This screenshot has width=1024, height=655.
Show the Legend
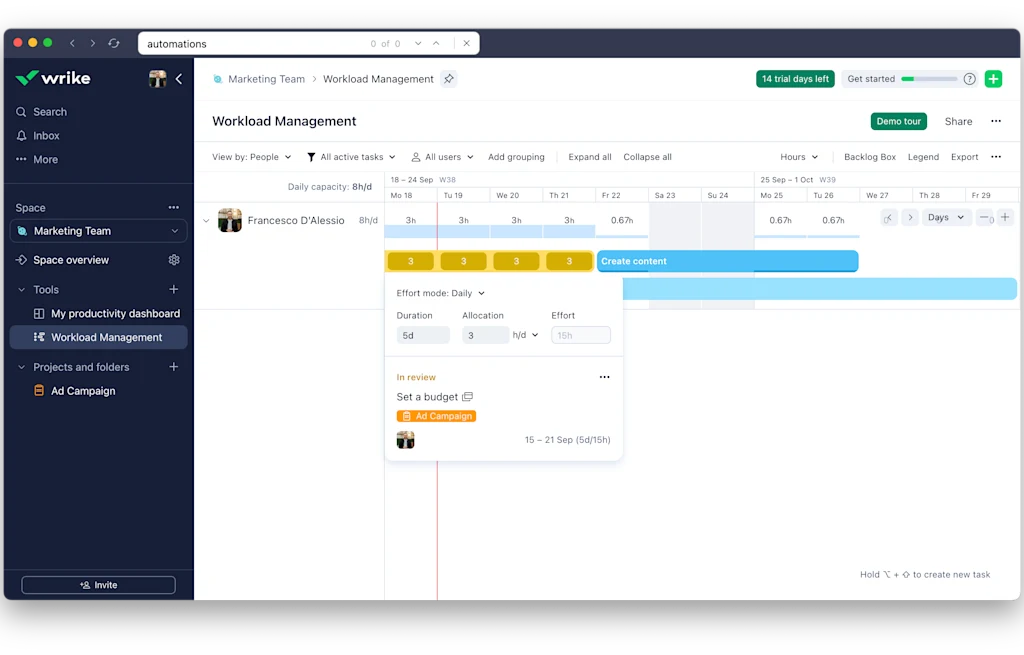click(x=923, y=157)
